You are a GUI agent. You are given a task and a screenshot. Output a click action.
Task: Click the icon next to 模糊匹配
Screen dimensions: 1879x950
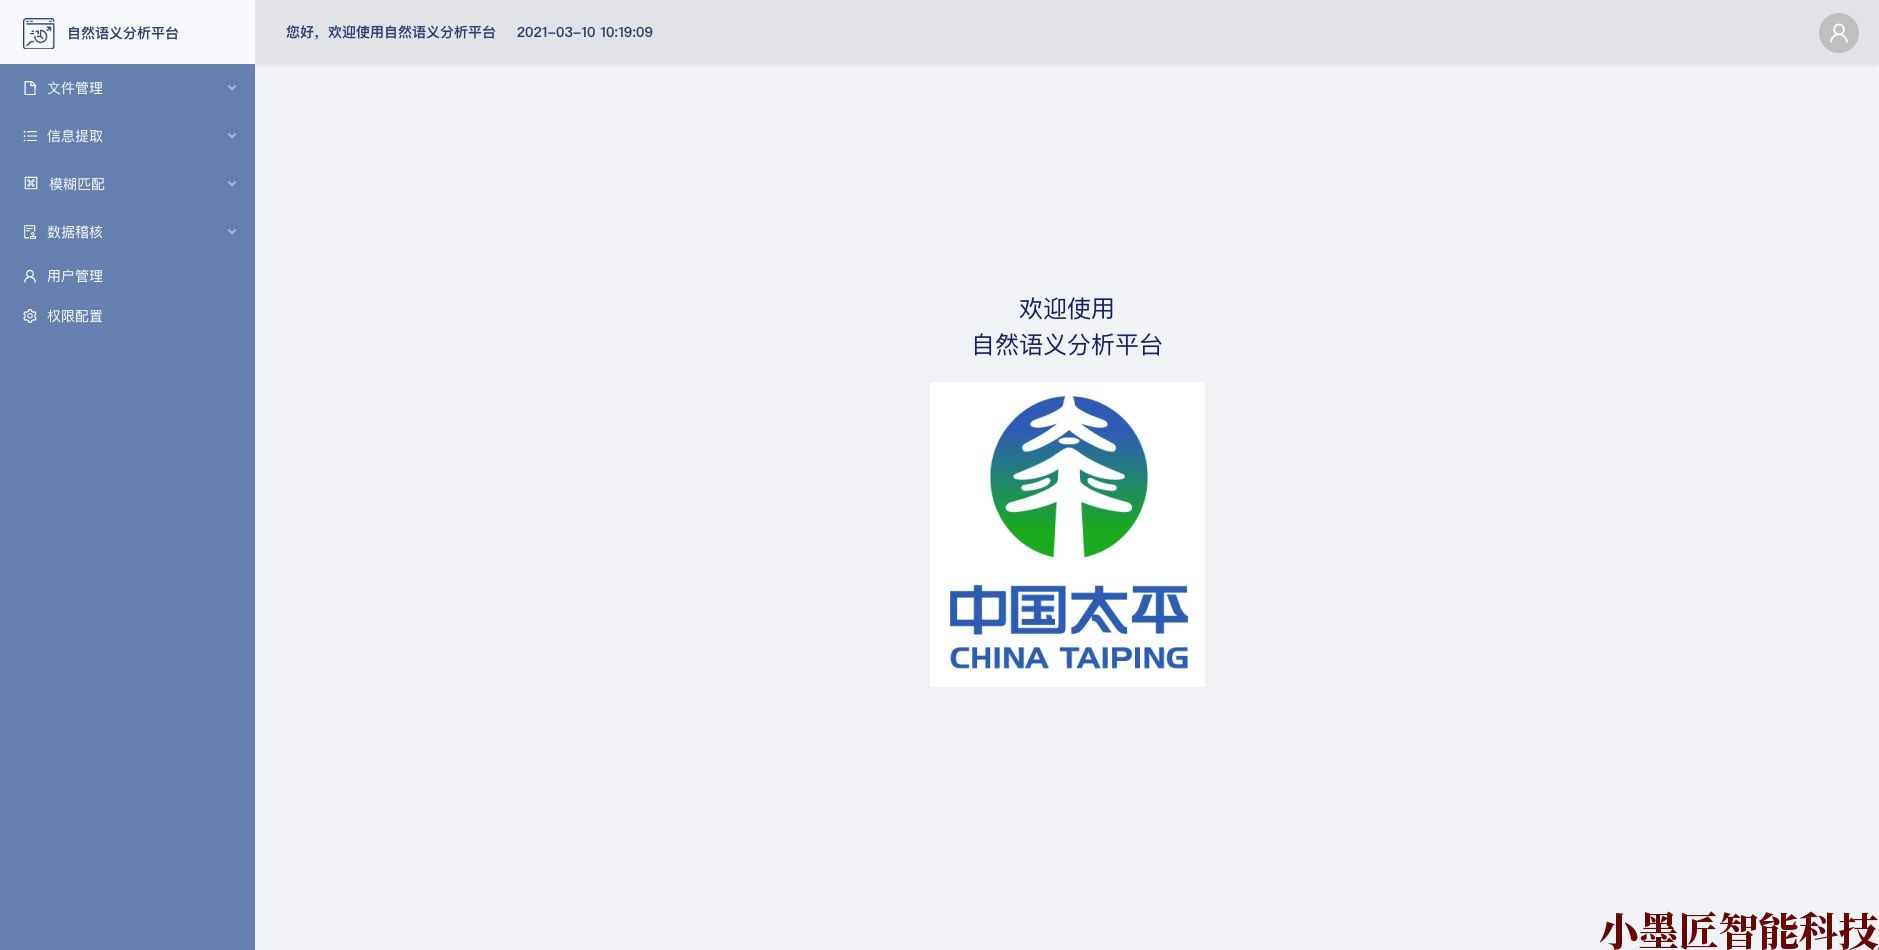[x=31, y=184]
